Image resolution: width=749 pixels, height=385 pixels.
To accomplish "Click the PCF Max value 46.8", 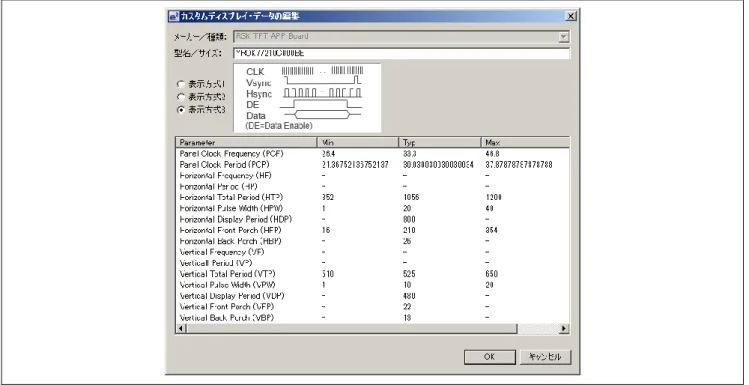I will [x=492, y=154].
